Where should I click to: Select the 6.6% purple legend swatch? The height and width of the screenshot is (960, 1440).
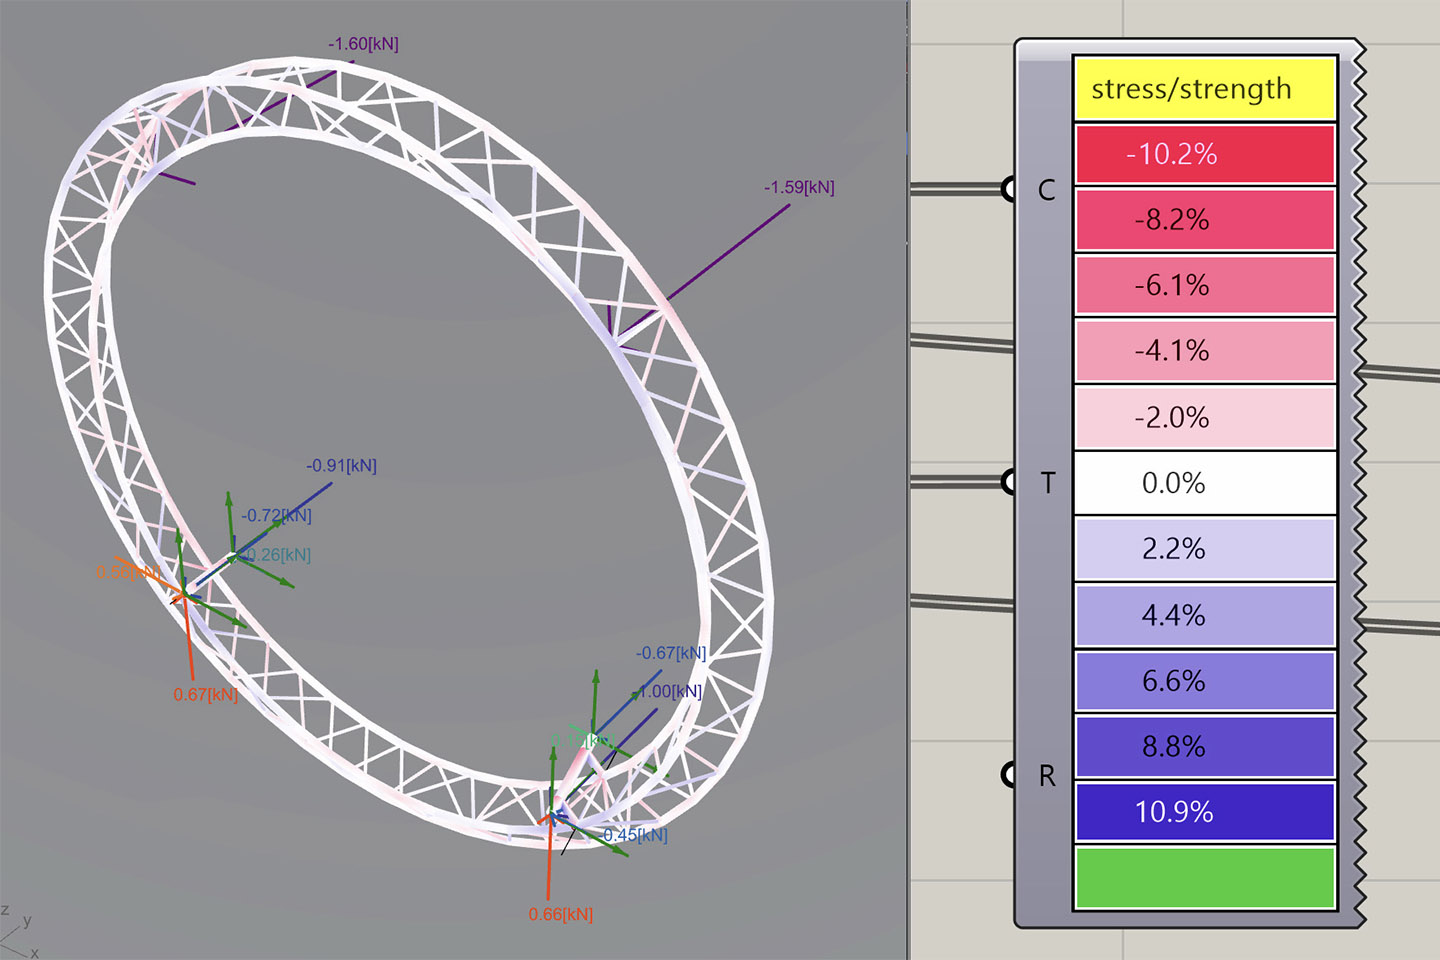(1204, 681)
